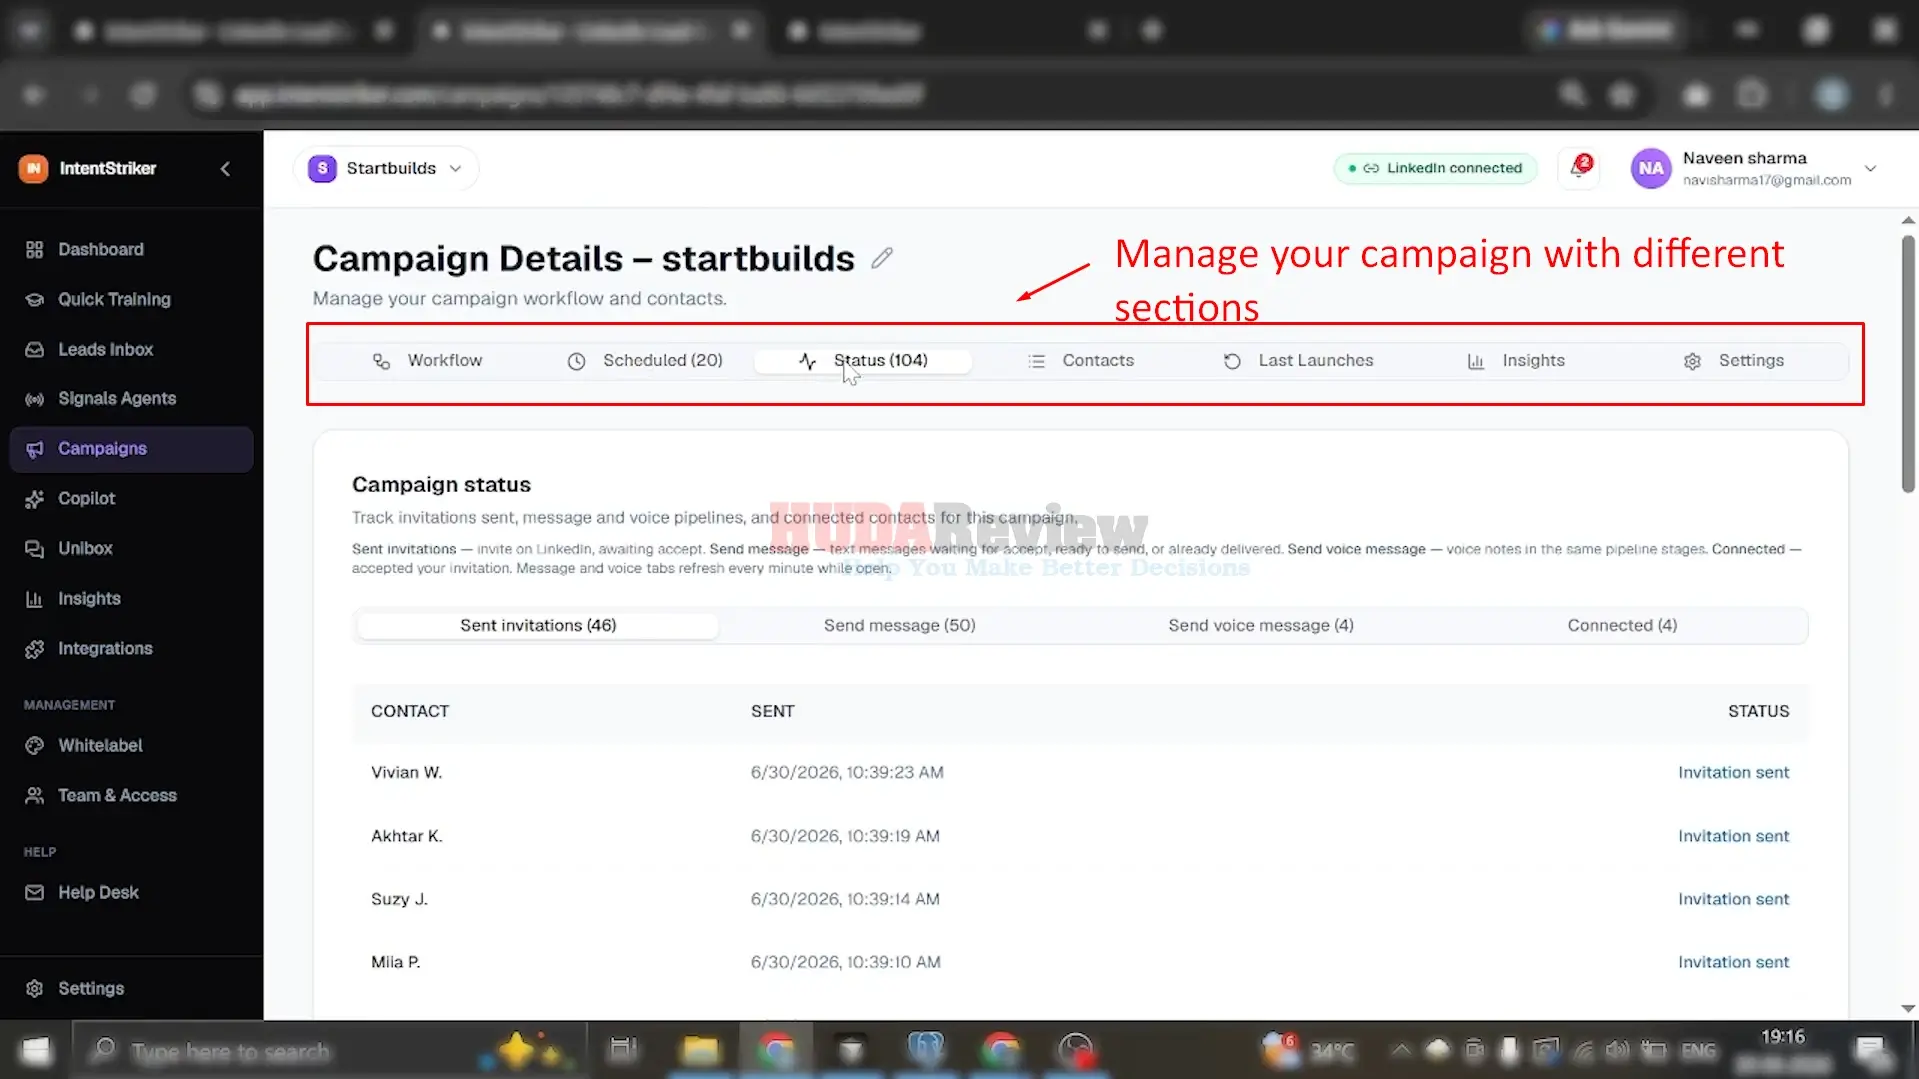The height and width of the screenshot is (1079, 1919).
Task: Select Sent invitations (46) sub-tab
Action: click(x=538, y=626)
